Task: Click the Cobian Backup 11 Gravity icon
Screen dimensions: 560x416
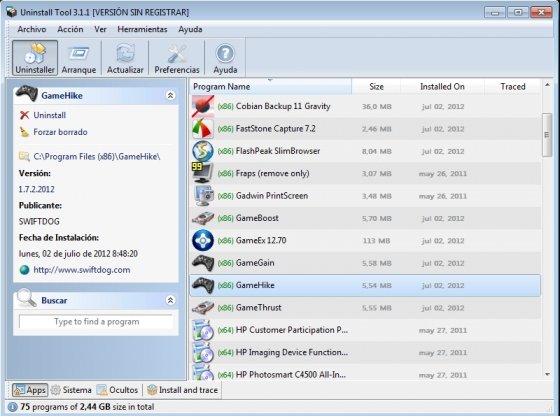Action: tap(203, 106)
